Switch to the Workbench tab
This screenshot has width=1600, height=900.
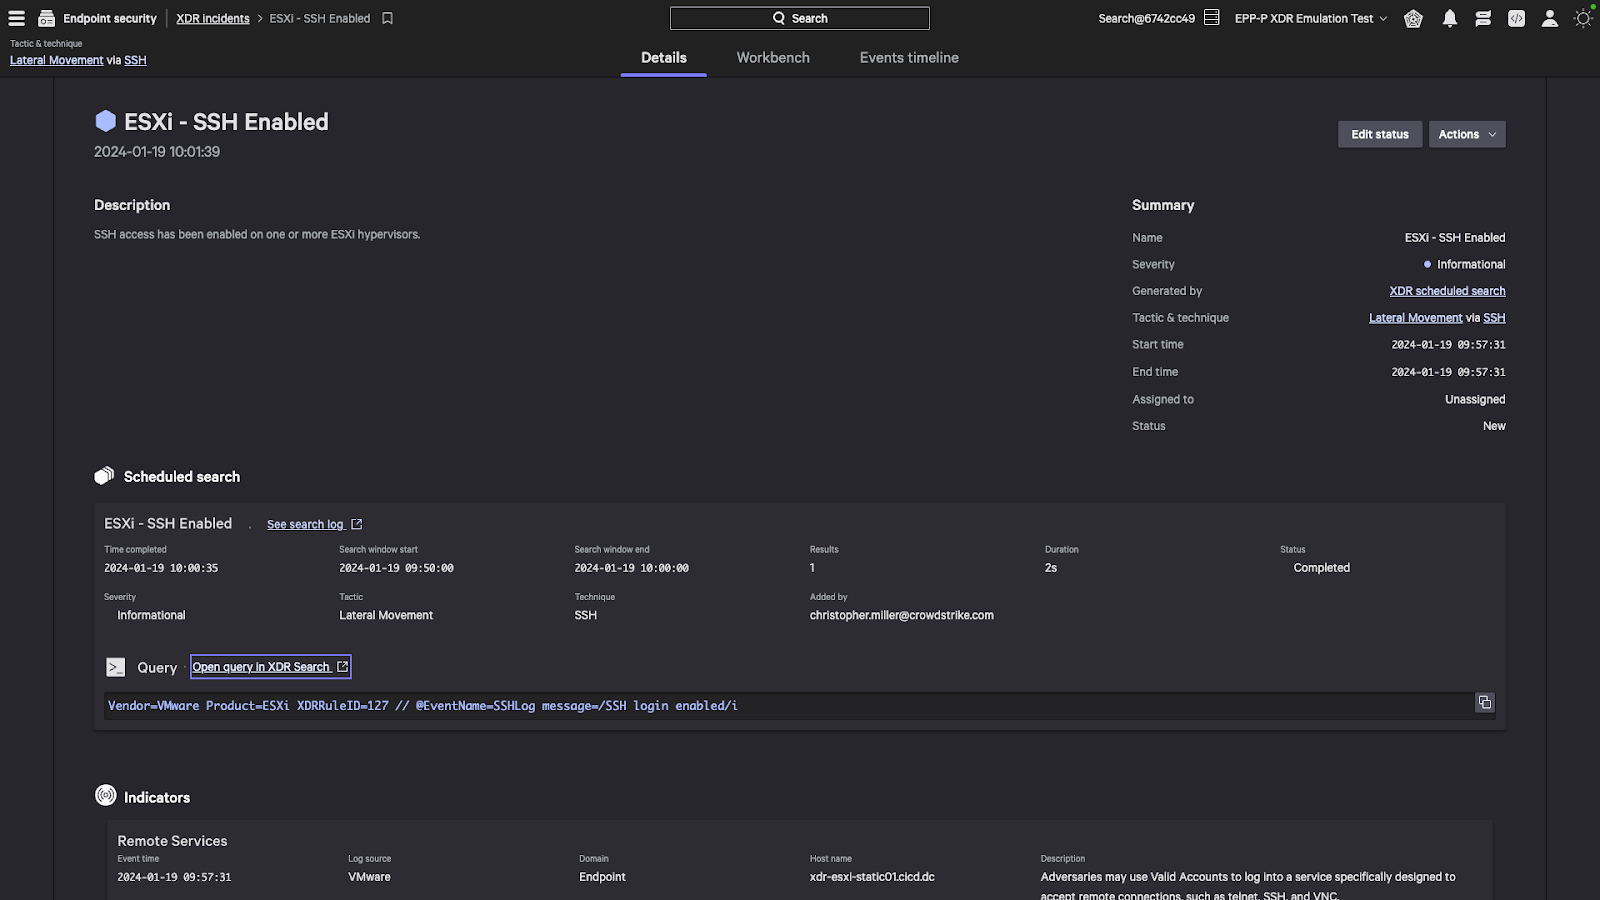[x=773, y=58]
